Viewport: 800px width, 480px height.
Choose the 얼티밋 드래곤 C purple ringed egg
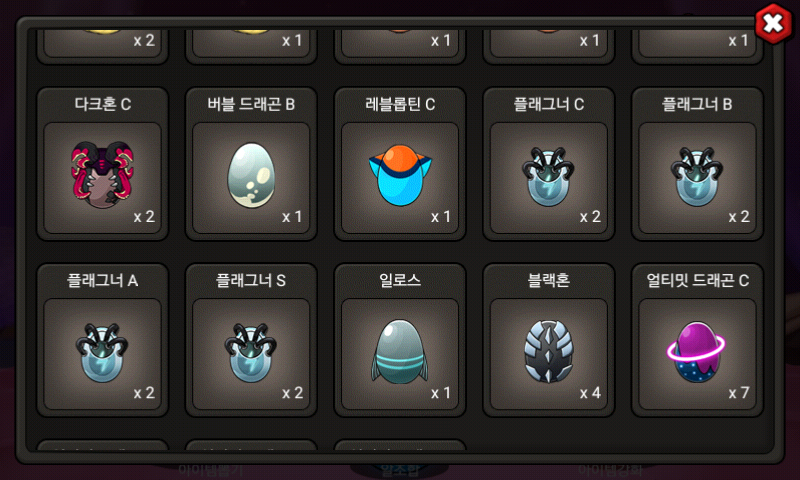[697, 352]
